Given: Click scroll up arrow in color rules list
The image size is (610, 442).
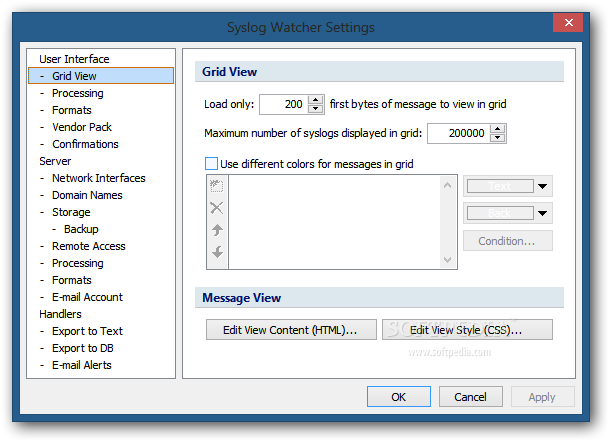Looking at the screenshot, I should pos(447,186).
